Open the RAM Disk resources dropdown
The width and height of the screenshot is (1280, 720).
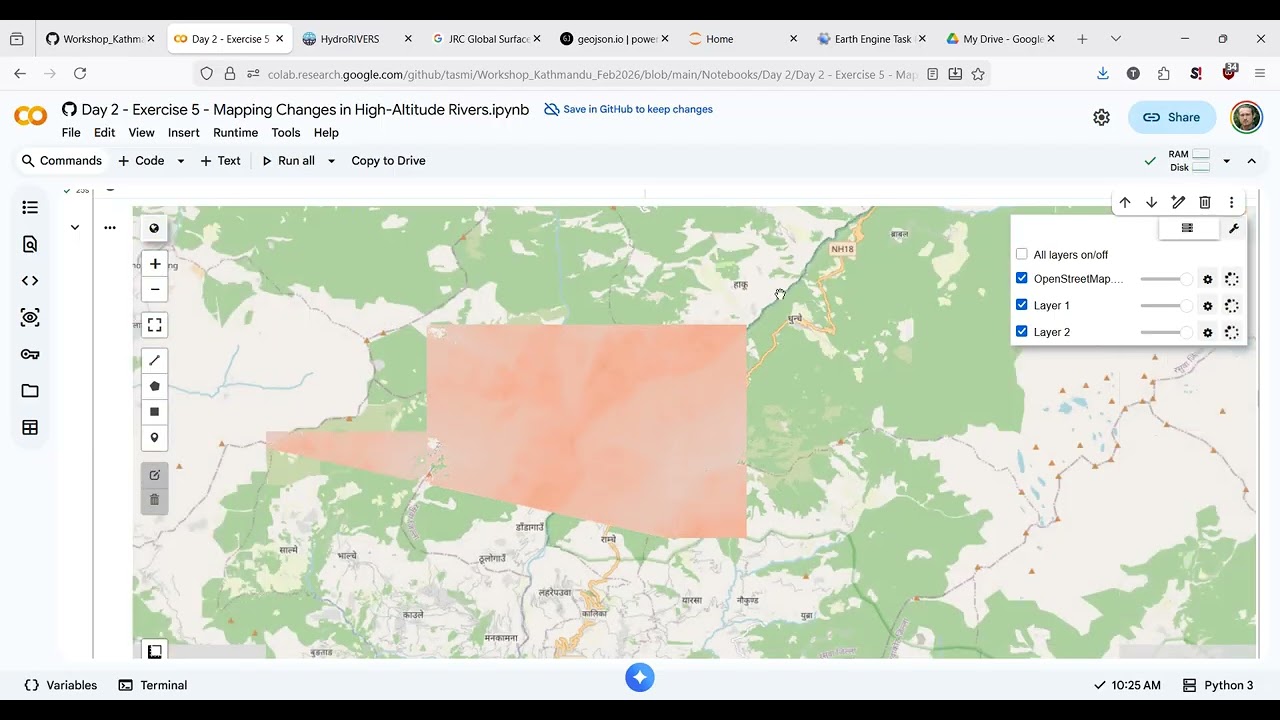[1226, 161]
